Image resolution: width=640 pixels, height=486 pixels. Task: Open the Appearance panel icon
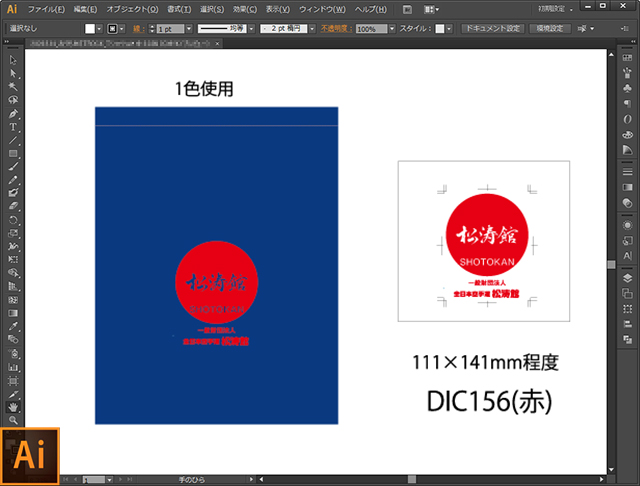[x=627, y=225]
